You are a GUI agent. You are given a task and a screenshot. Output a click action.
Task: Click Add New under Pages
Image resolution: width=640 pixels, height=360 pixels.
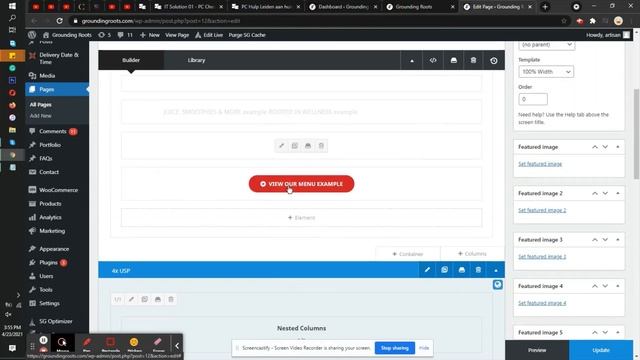pos(40,116)
